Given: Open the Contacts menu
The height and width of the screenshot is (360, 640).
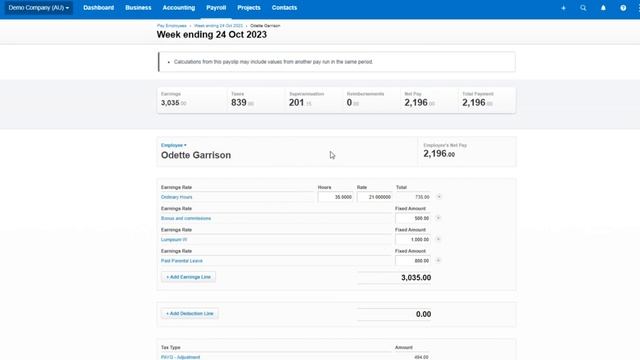Looking at the screenshot, I should coord(284,8).
